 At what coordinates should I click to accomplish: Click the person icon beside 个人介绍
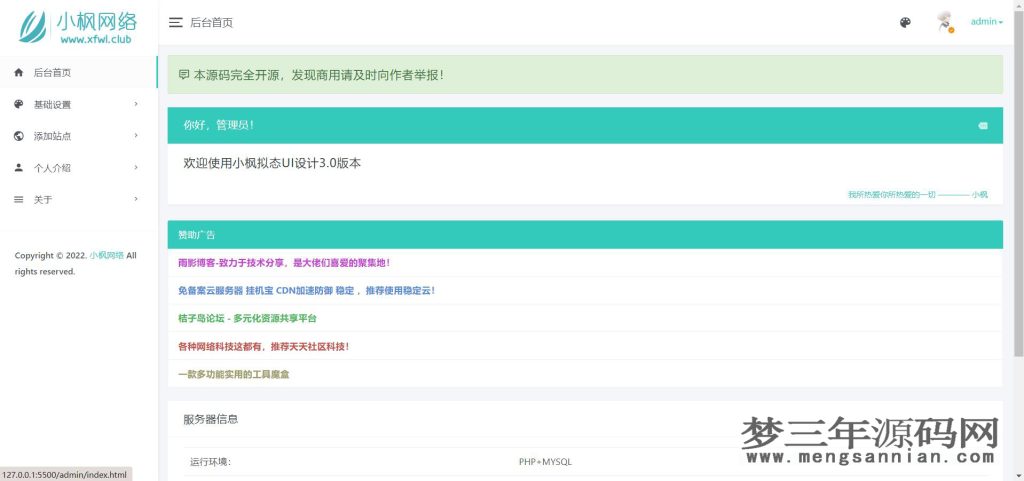[18, 168]
